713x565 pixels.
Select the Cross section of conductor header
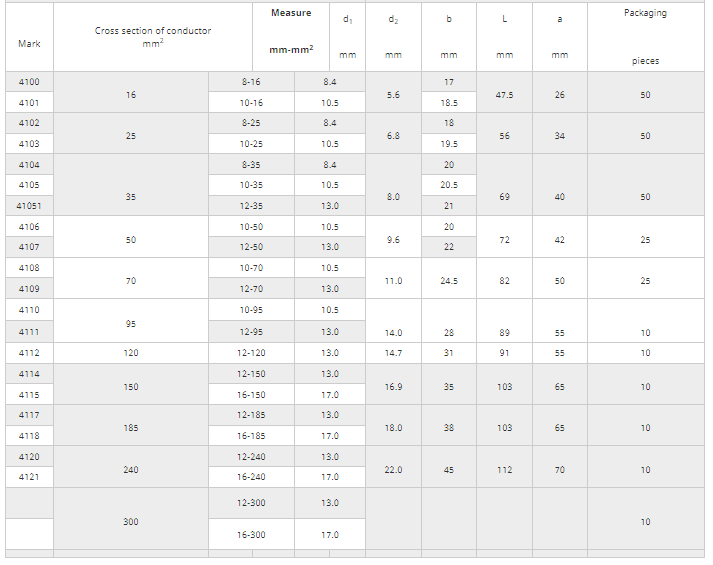tap(153, 37)
